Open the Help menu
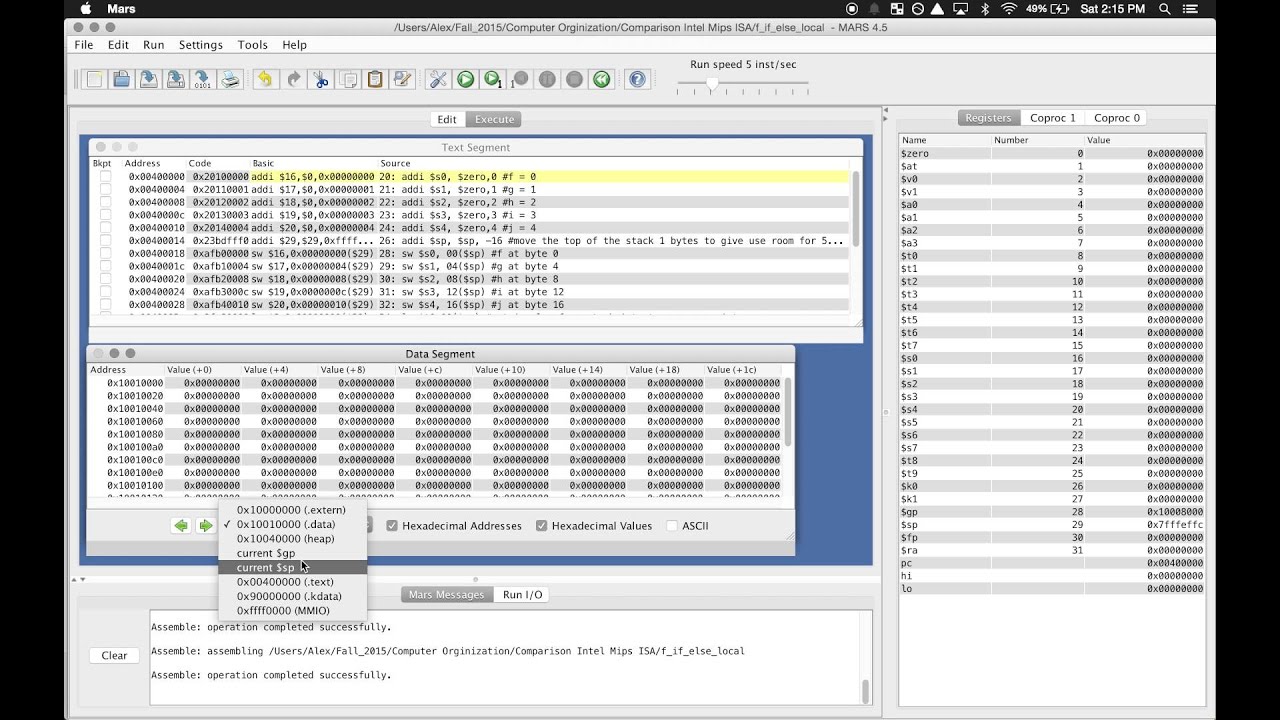The height and width of the screenshot is (720, 1280). click(x=294, y=45)
